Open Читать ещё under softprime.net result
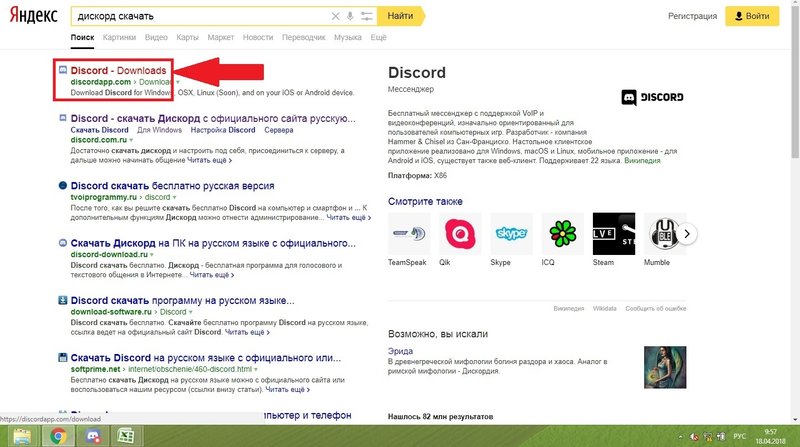The width and height of the screenshot is (800, 447). point(287,389)
